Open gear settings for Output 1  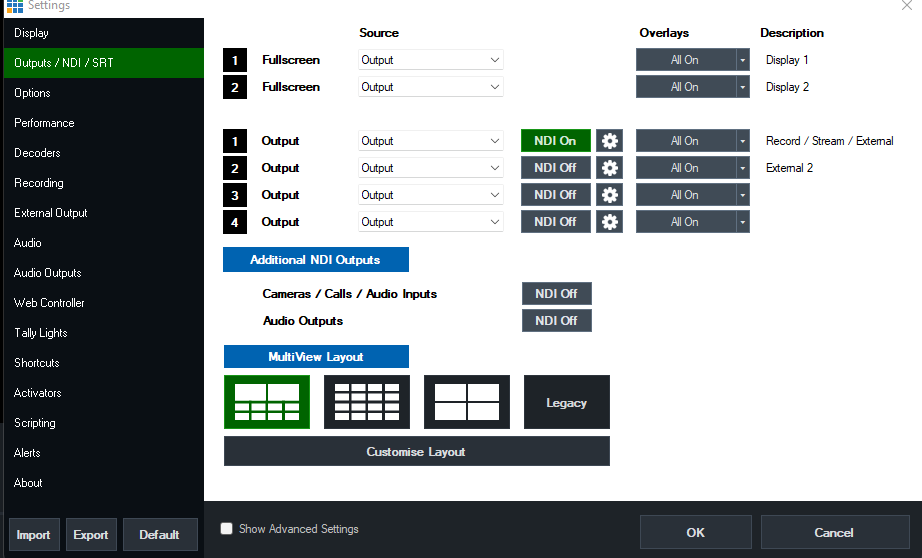(609, 141)
